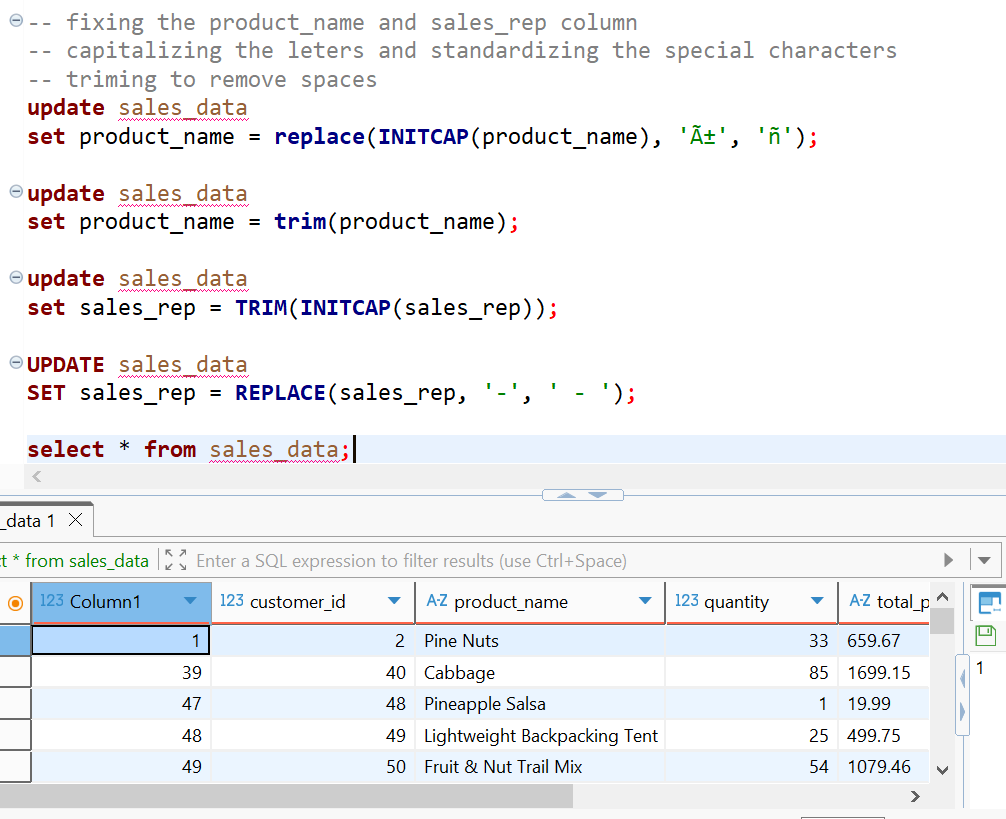The height and width of the screenshot is (819, 1006).
Task: Select the quantity column header
Action: click(x=751, y=602)
